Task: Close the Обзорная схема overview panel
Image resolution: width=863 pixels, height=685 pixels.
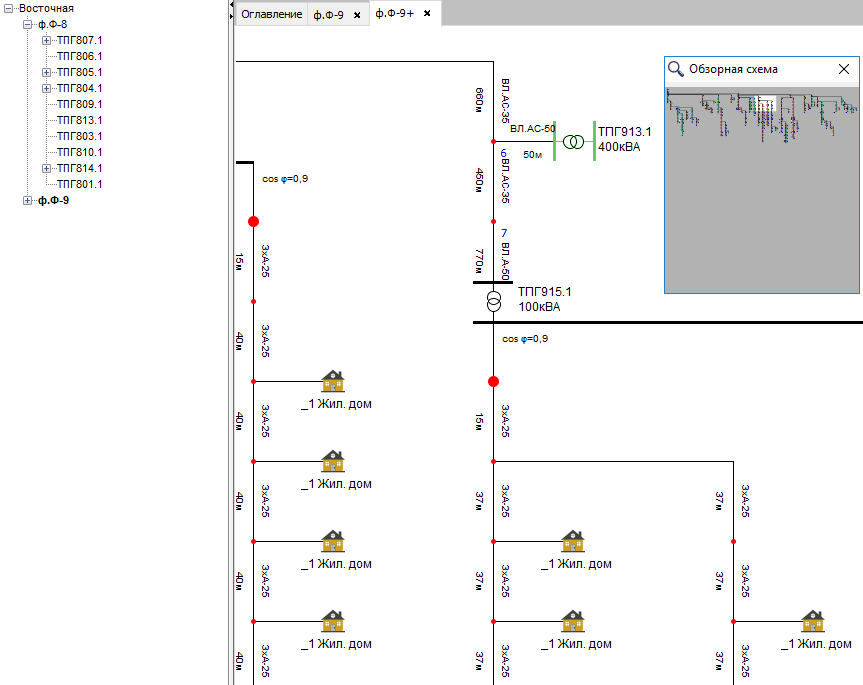Action: [x=844, y=69]
